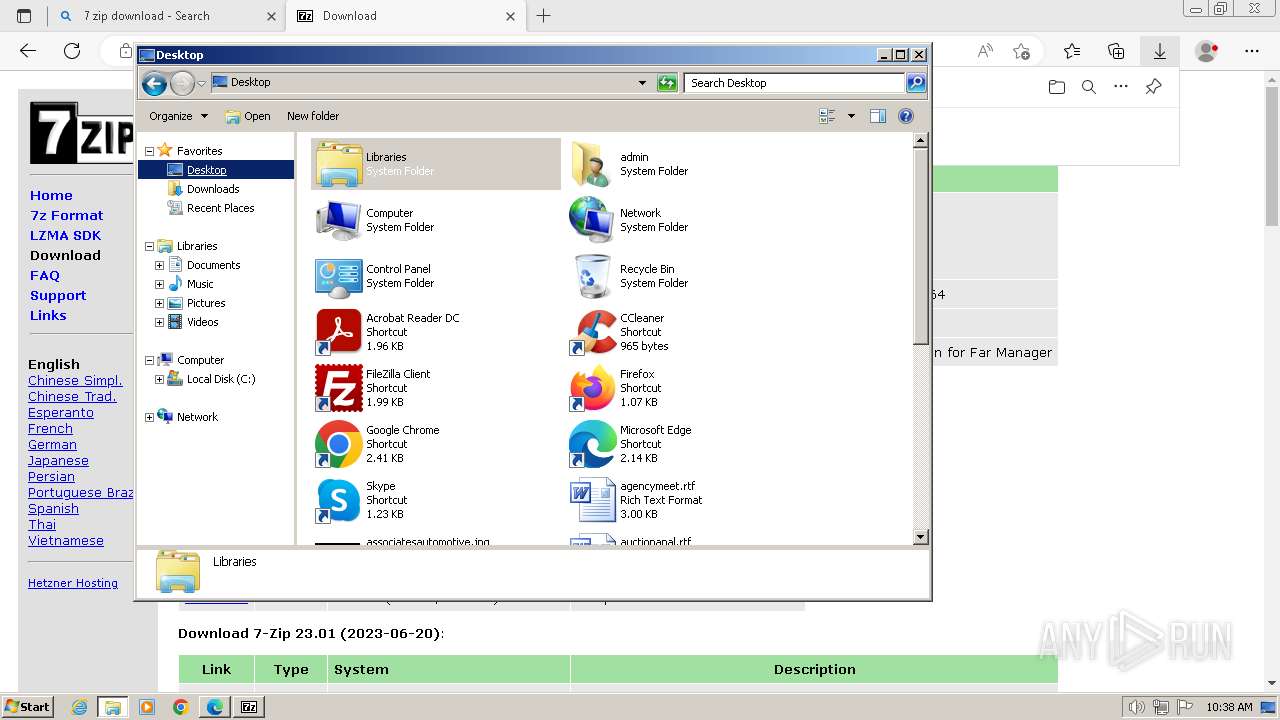Search downloads magnifier in Edge panel
Screen dimensions: 1280x720
pos(1089,87)
